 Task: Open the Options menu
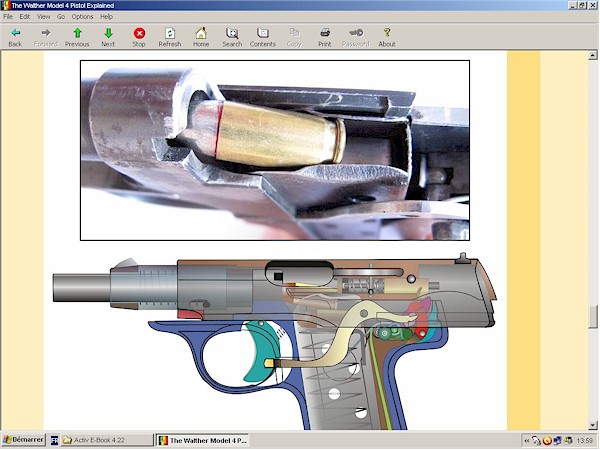(x=82, y=16)
